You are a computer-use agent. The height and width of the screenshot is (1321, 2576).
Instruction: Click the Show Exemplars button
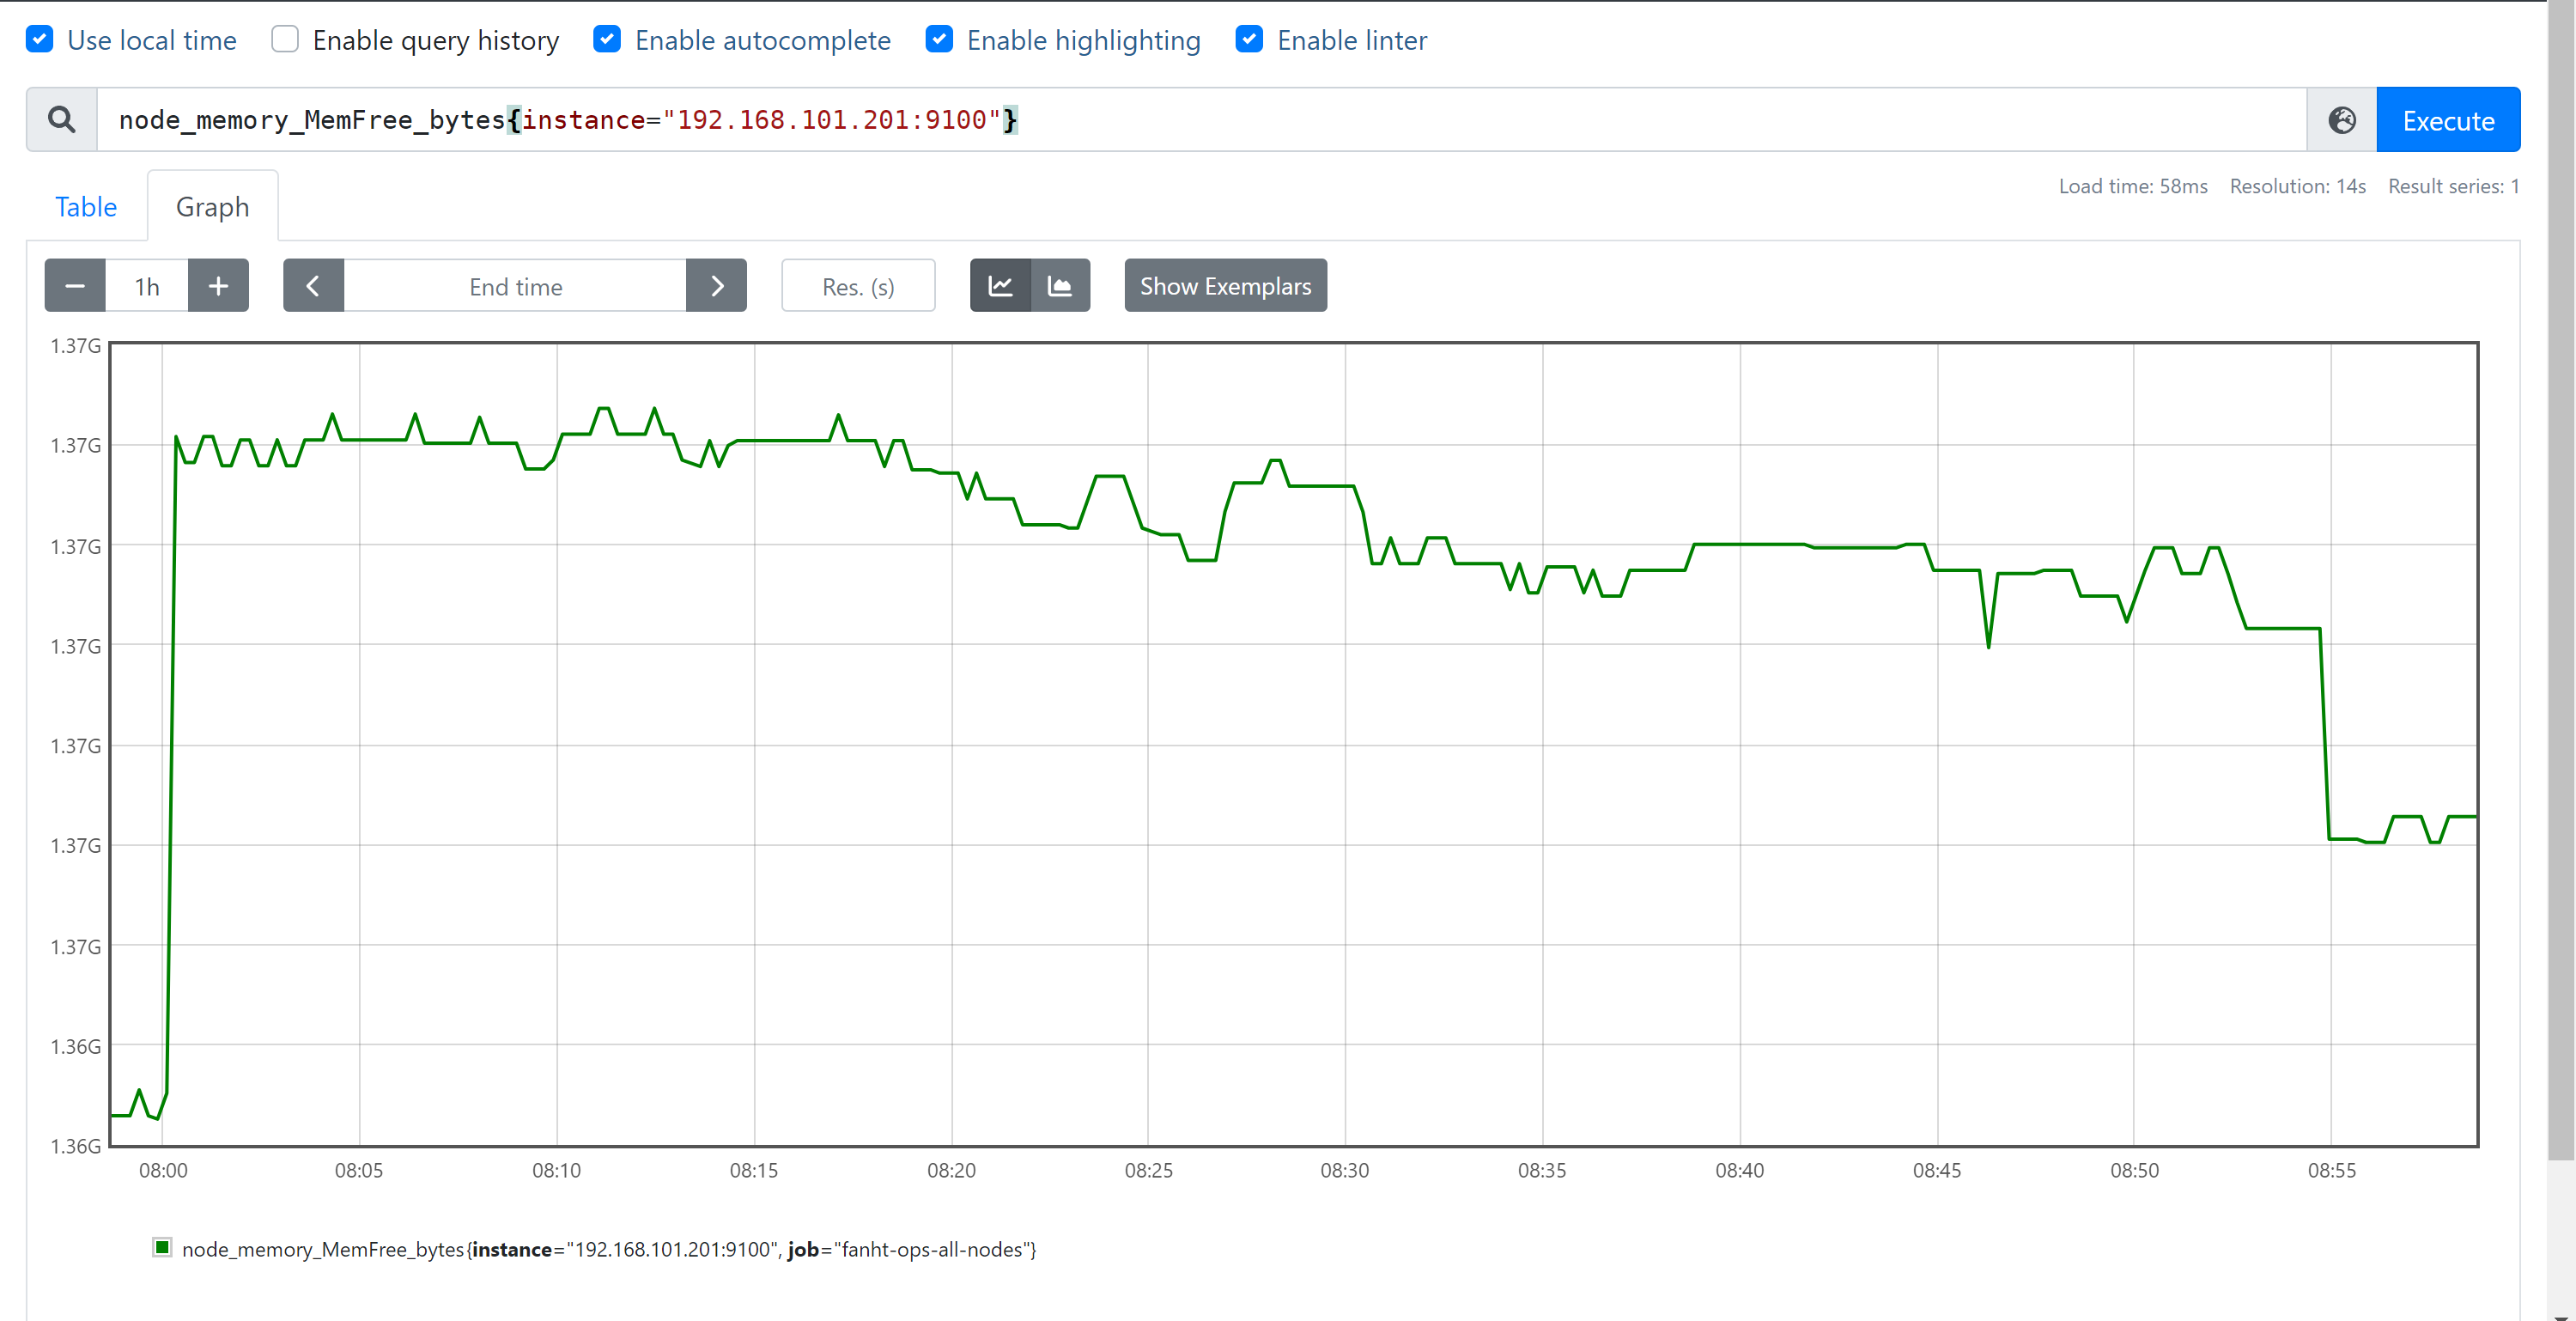(x=1225, y=286)
